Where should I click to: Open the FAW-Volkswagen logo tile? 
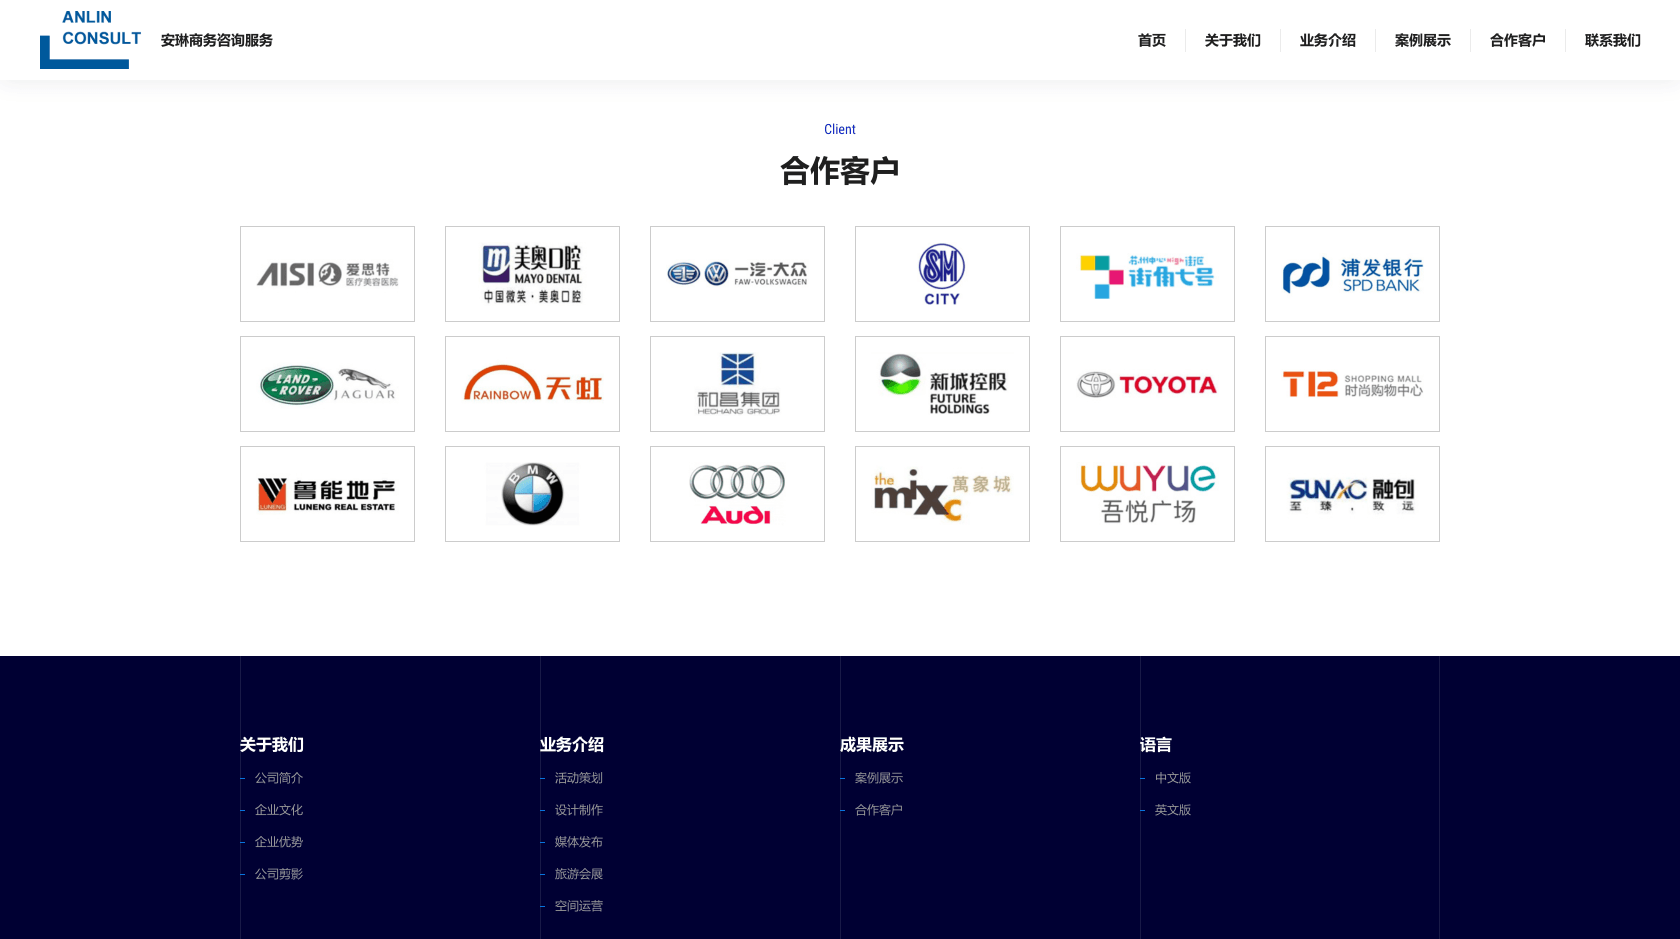[x=737, y=274]
